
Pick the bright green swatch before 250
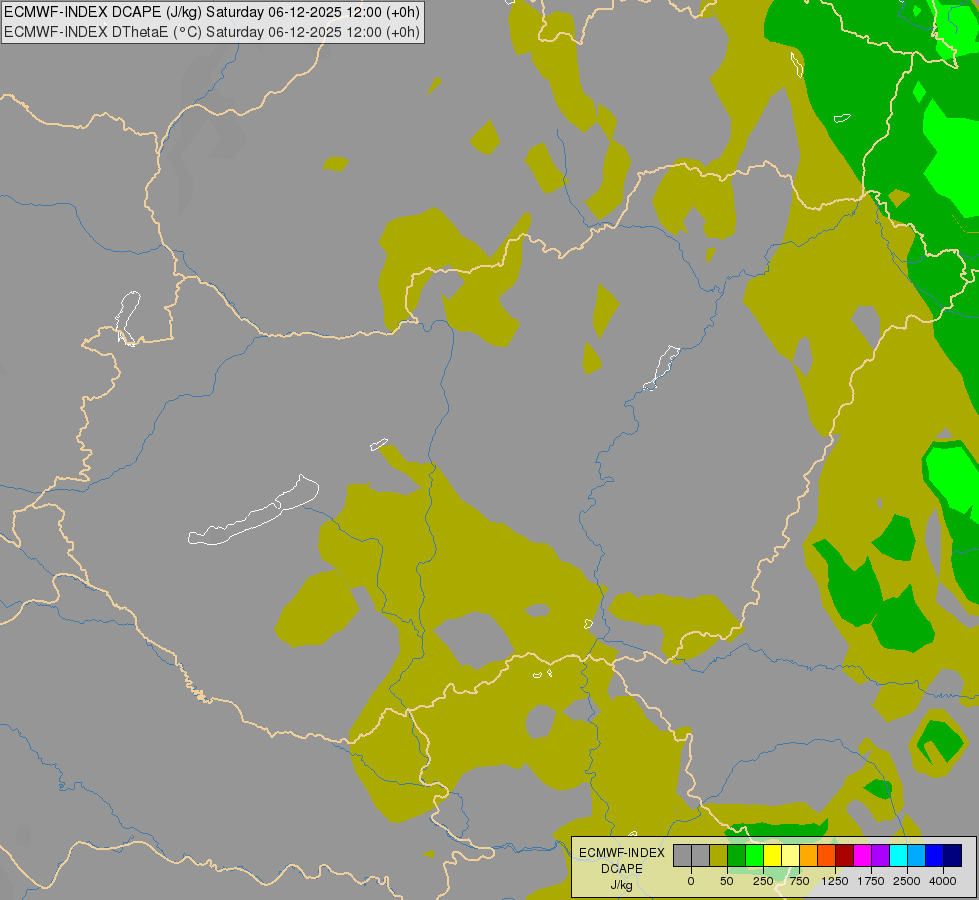point(755,856)
